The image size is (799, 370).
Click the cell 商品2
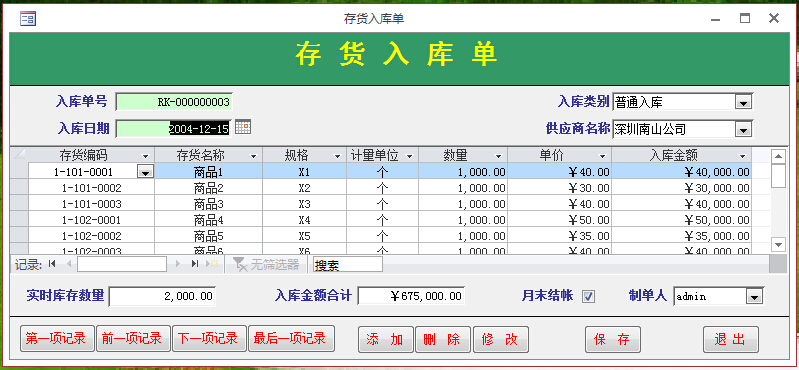pos(208,188)
